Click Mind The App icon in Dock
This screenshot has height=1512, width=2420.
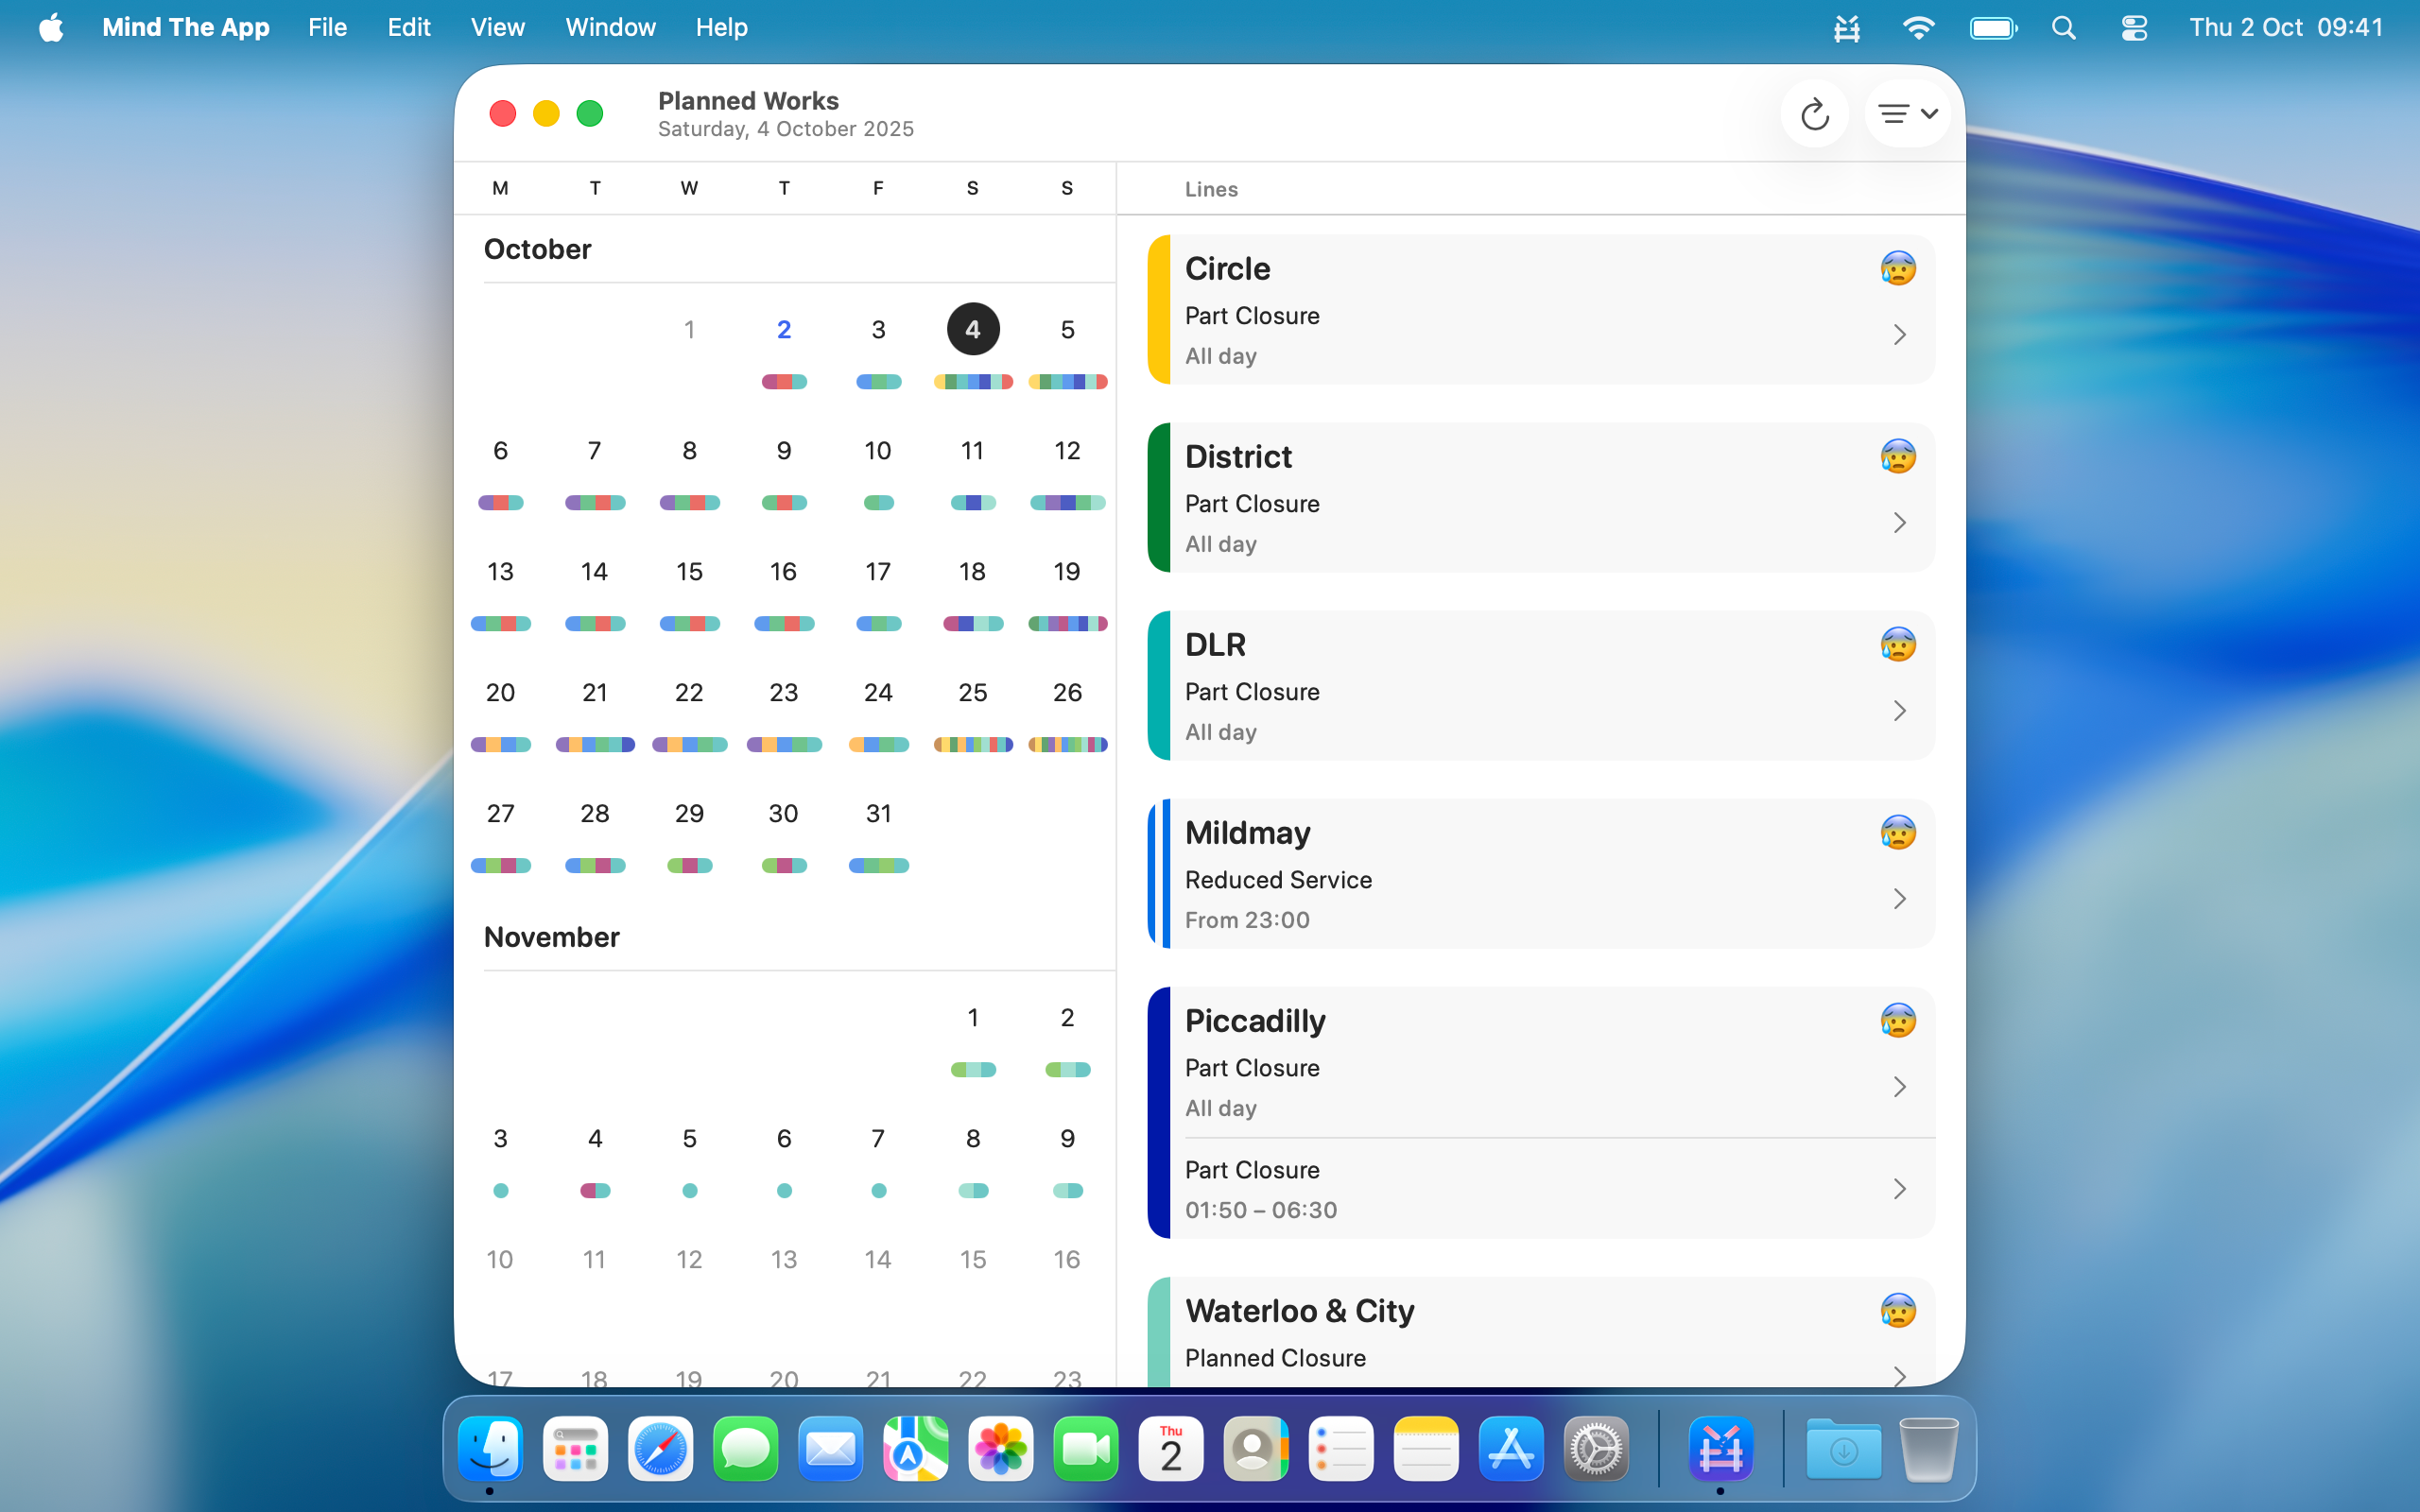tap(1720, 1448)
